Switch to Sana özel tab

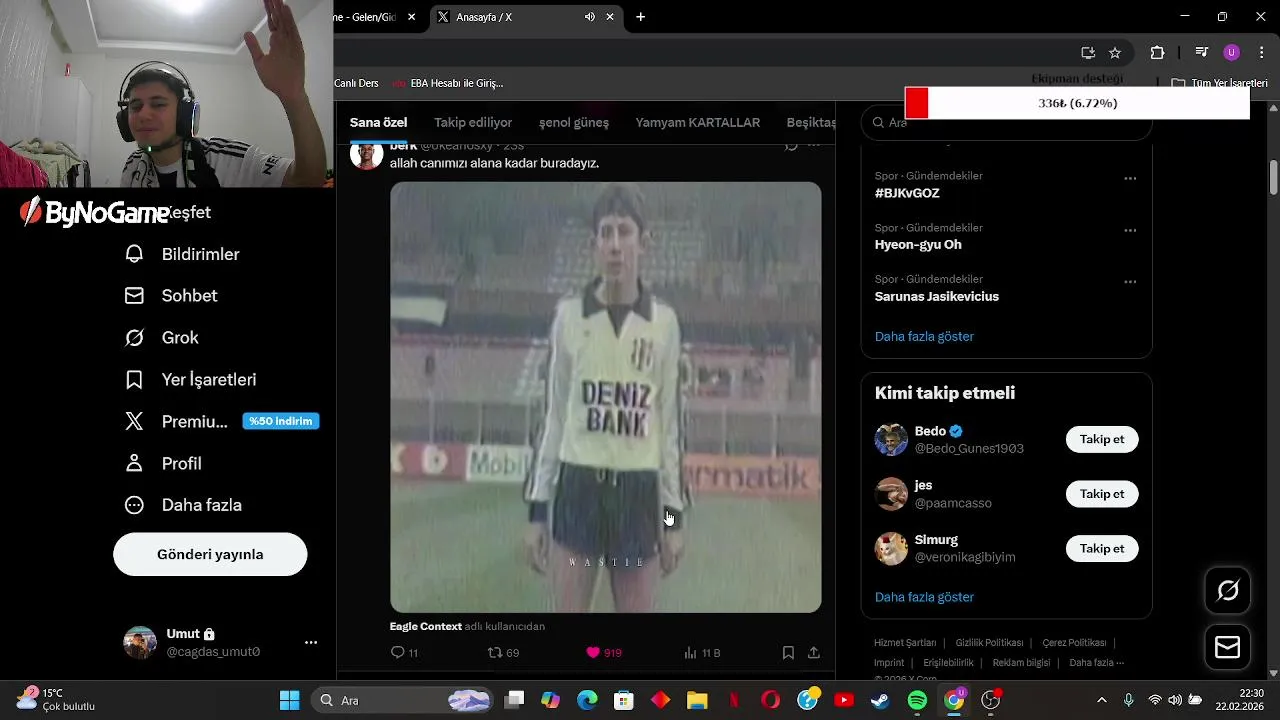[x=378, y=123]
